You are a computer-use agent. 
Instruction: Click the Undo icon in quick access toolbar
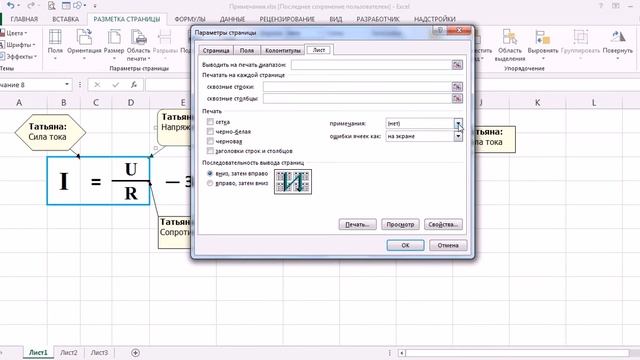tap(11, 6)
